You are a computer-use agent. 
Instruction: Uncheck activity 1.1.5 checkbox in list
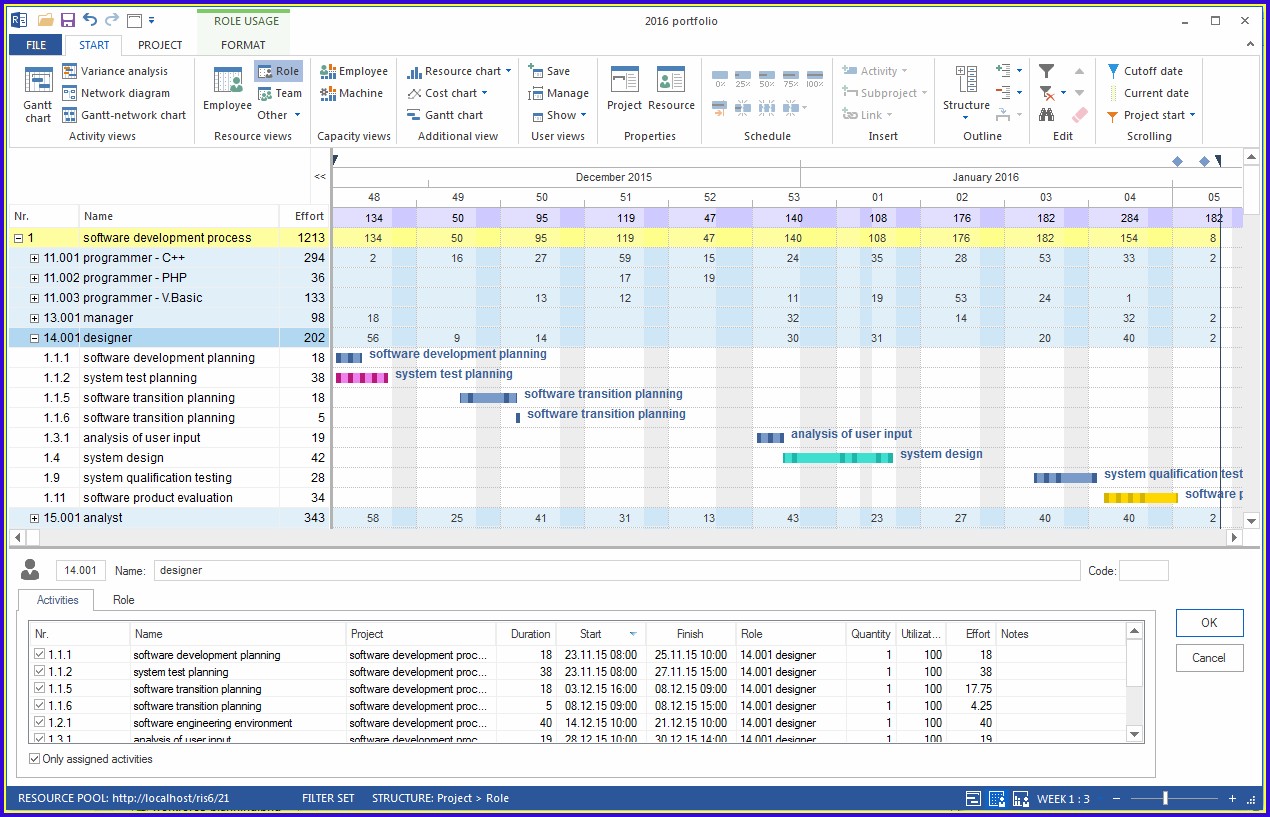click(x=40, y=689)
